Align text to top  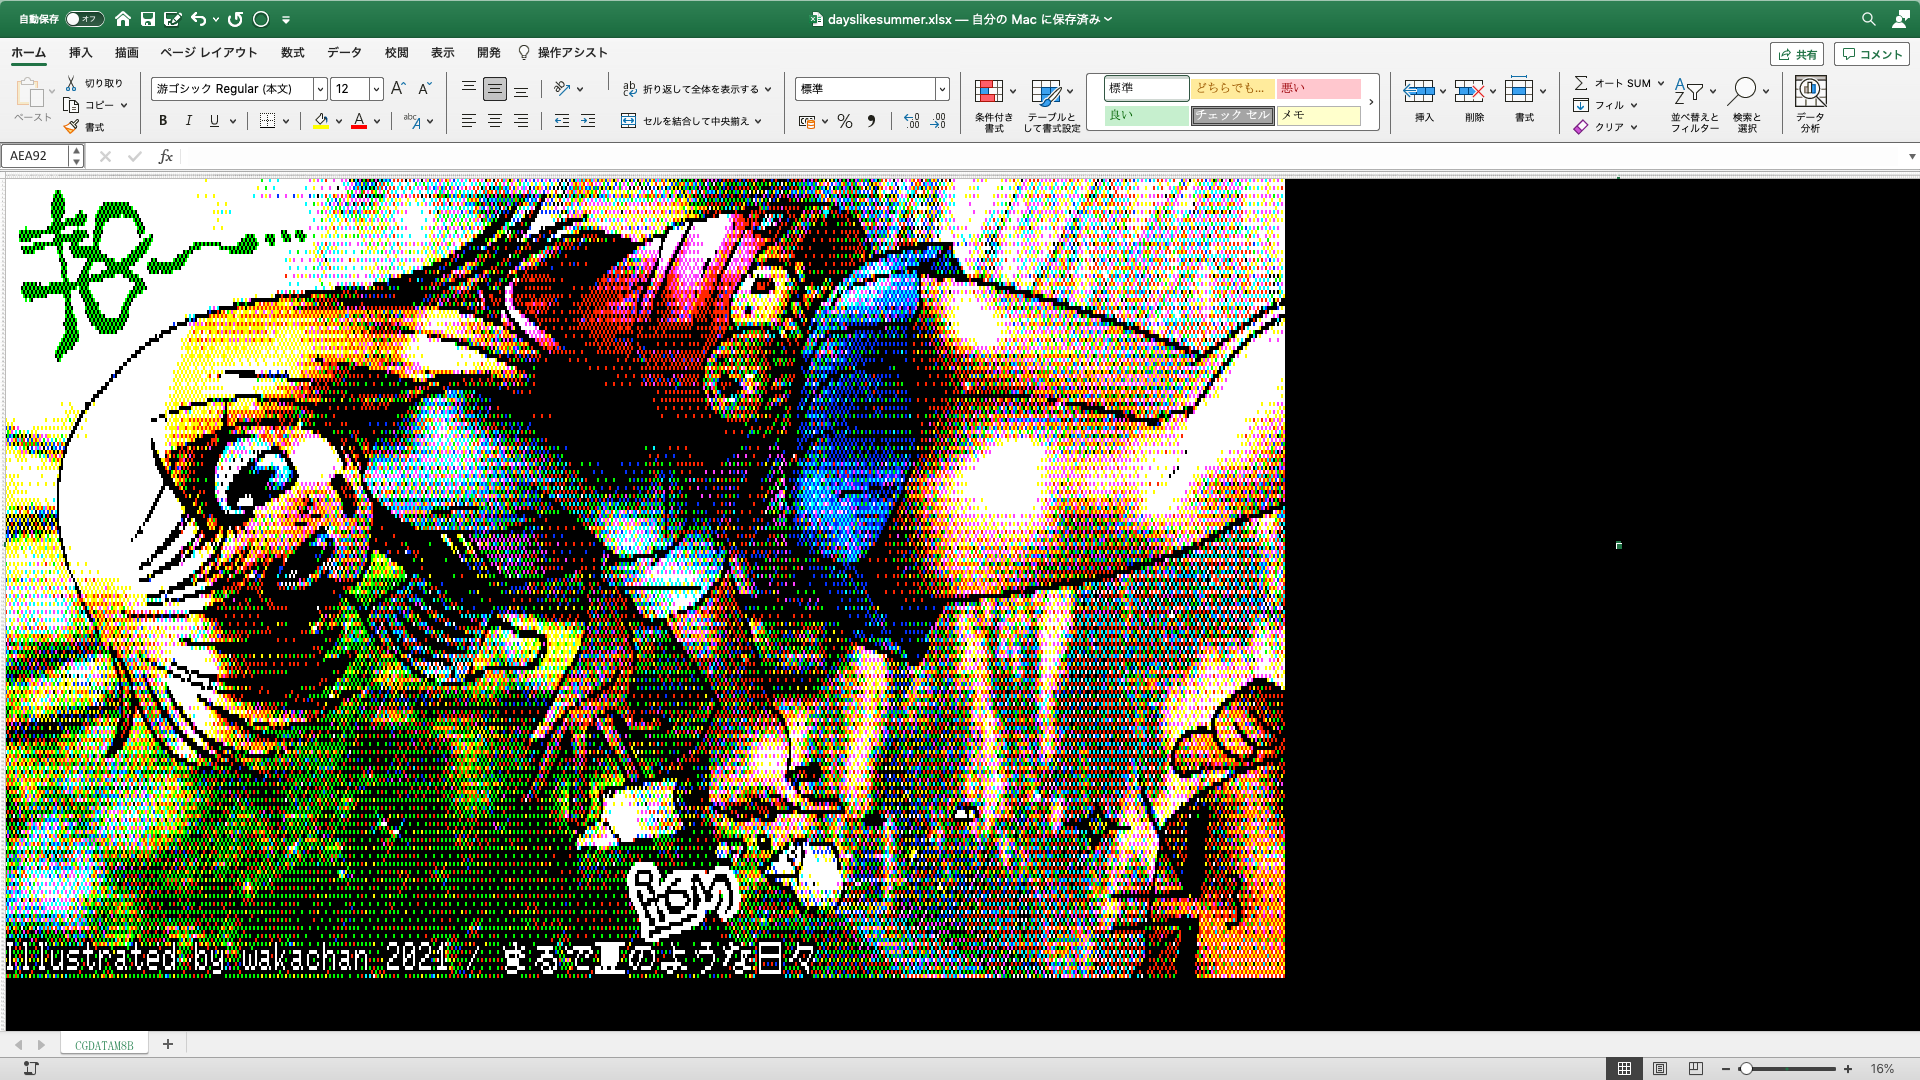click(x=468, y=89)
